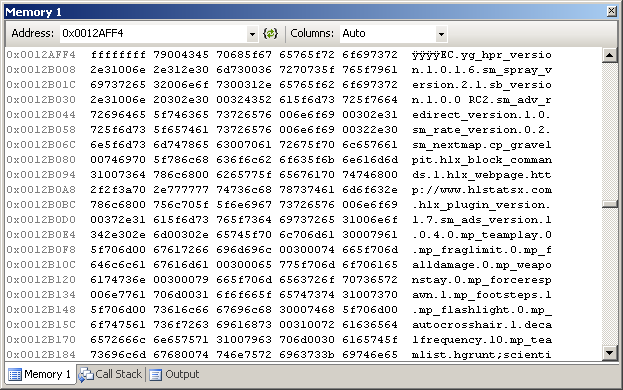Screen dimensions: 623x390
Task: Click the address label 0x0012B184
Action: point(41,355)
